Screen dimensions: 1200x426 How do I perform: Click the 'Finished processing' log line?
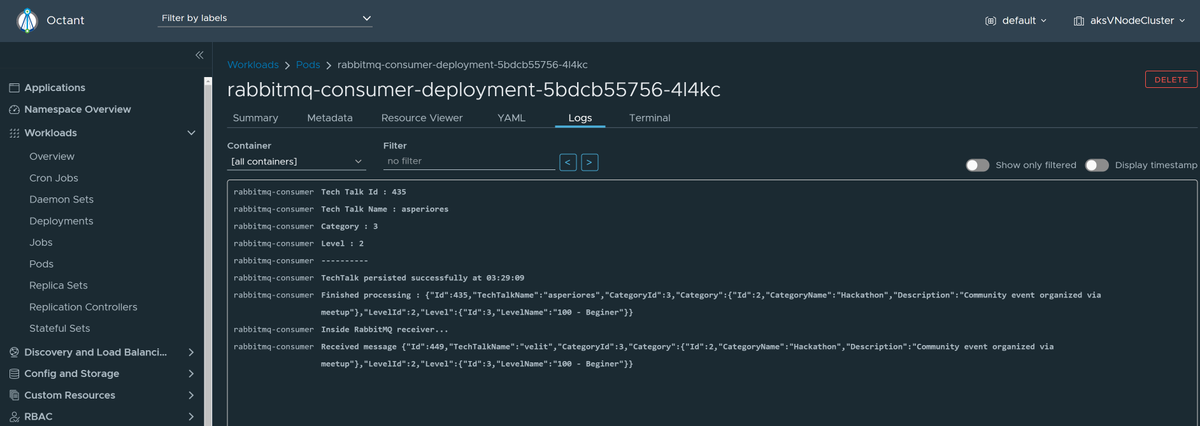tap(711, 304)
